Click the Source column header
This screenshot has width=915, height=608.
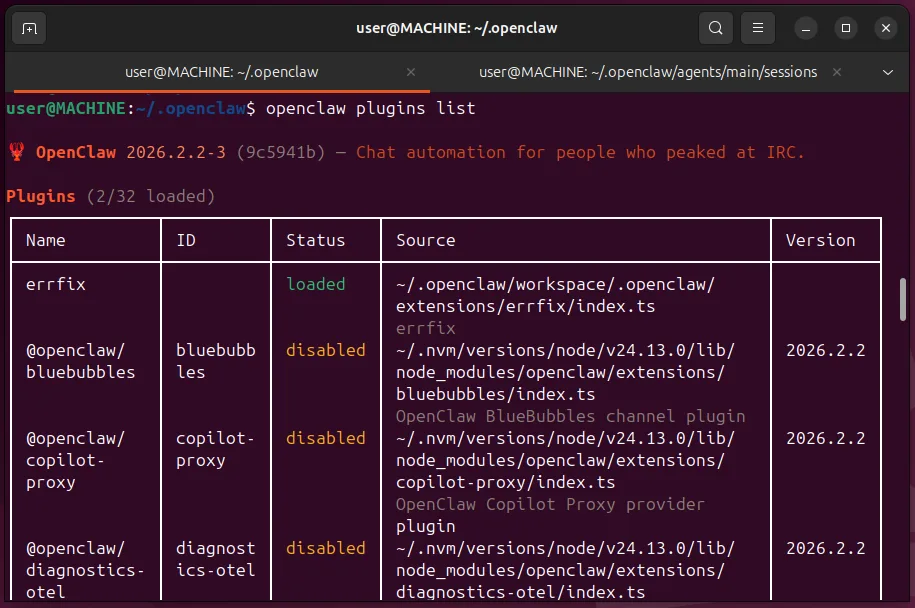tap(425, 240)
